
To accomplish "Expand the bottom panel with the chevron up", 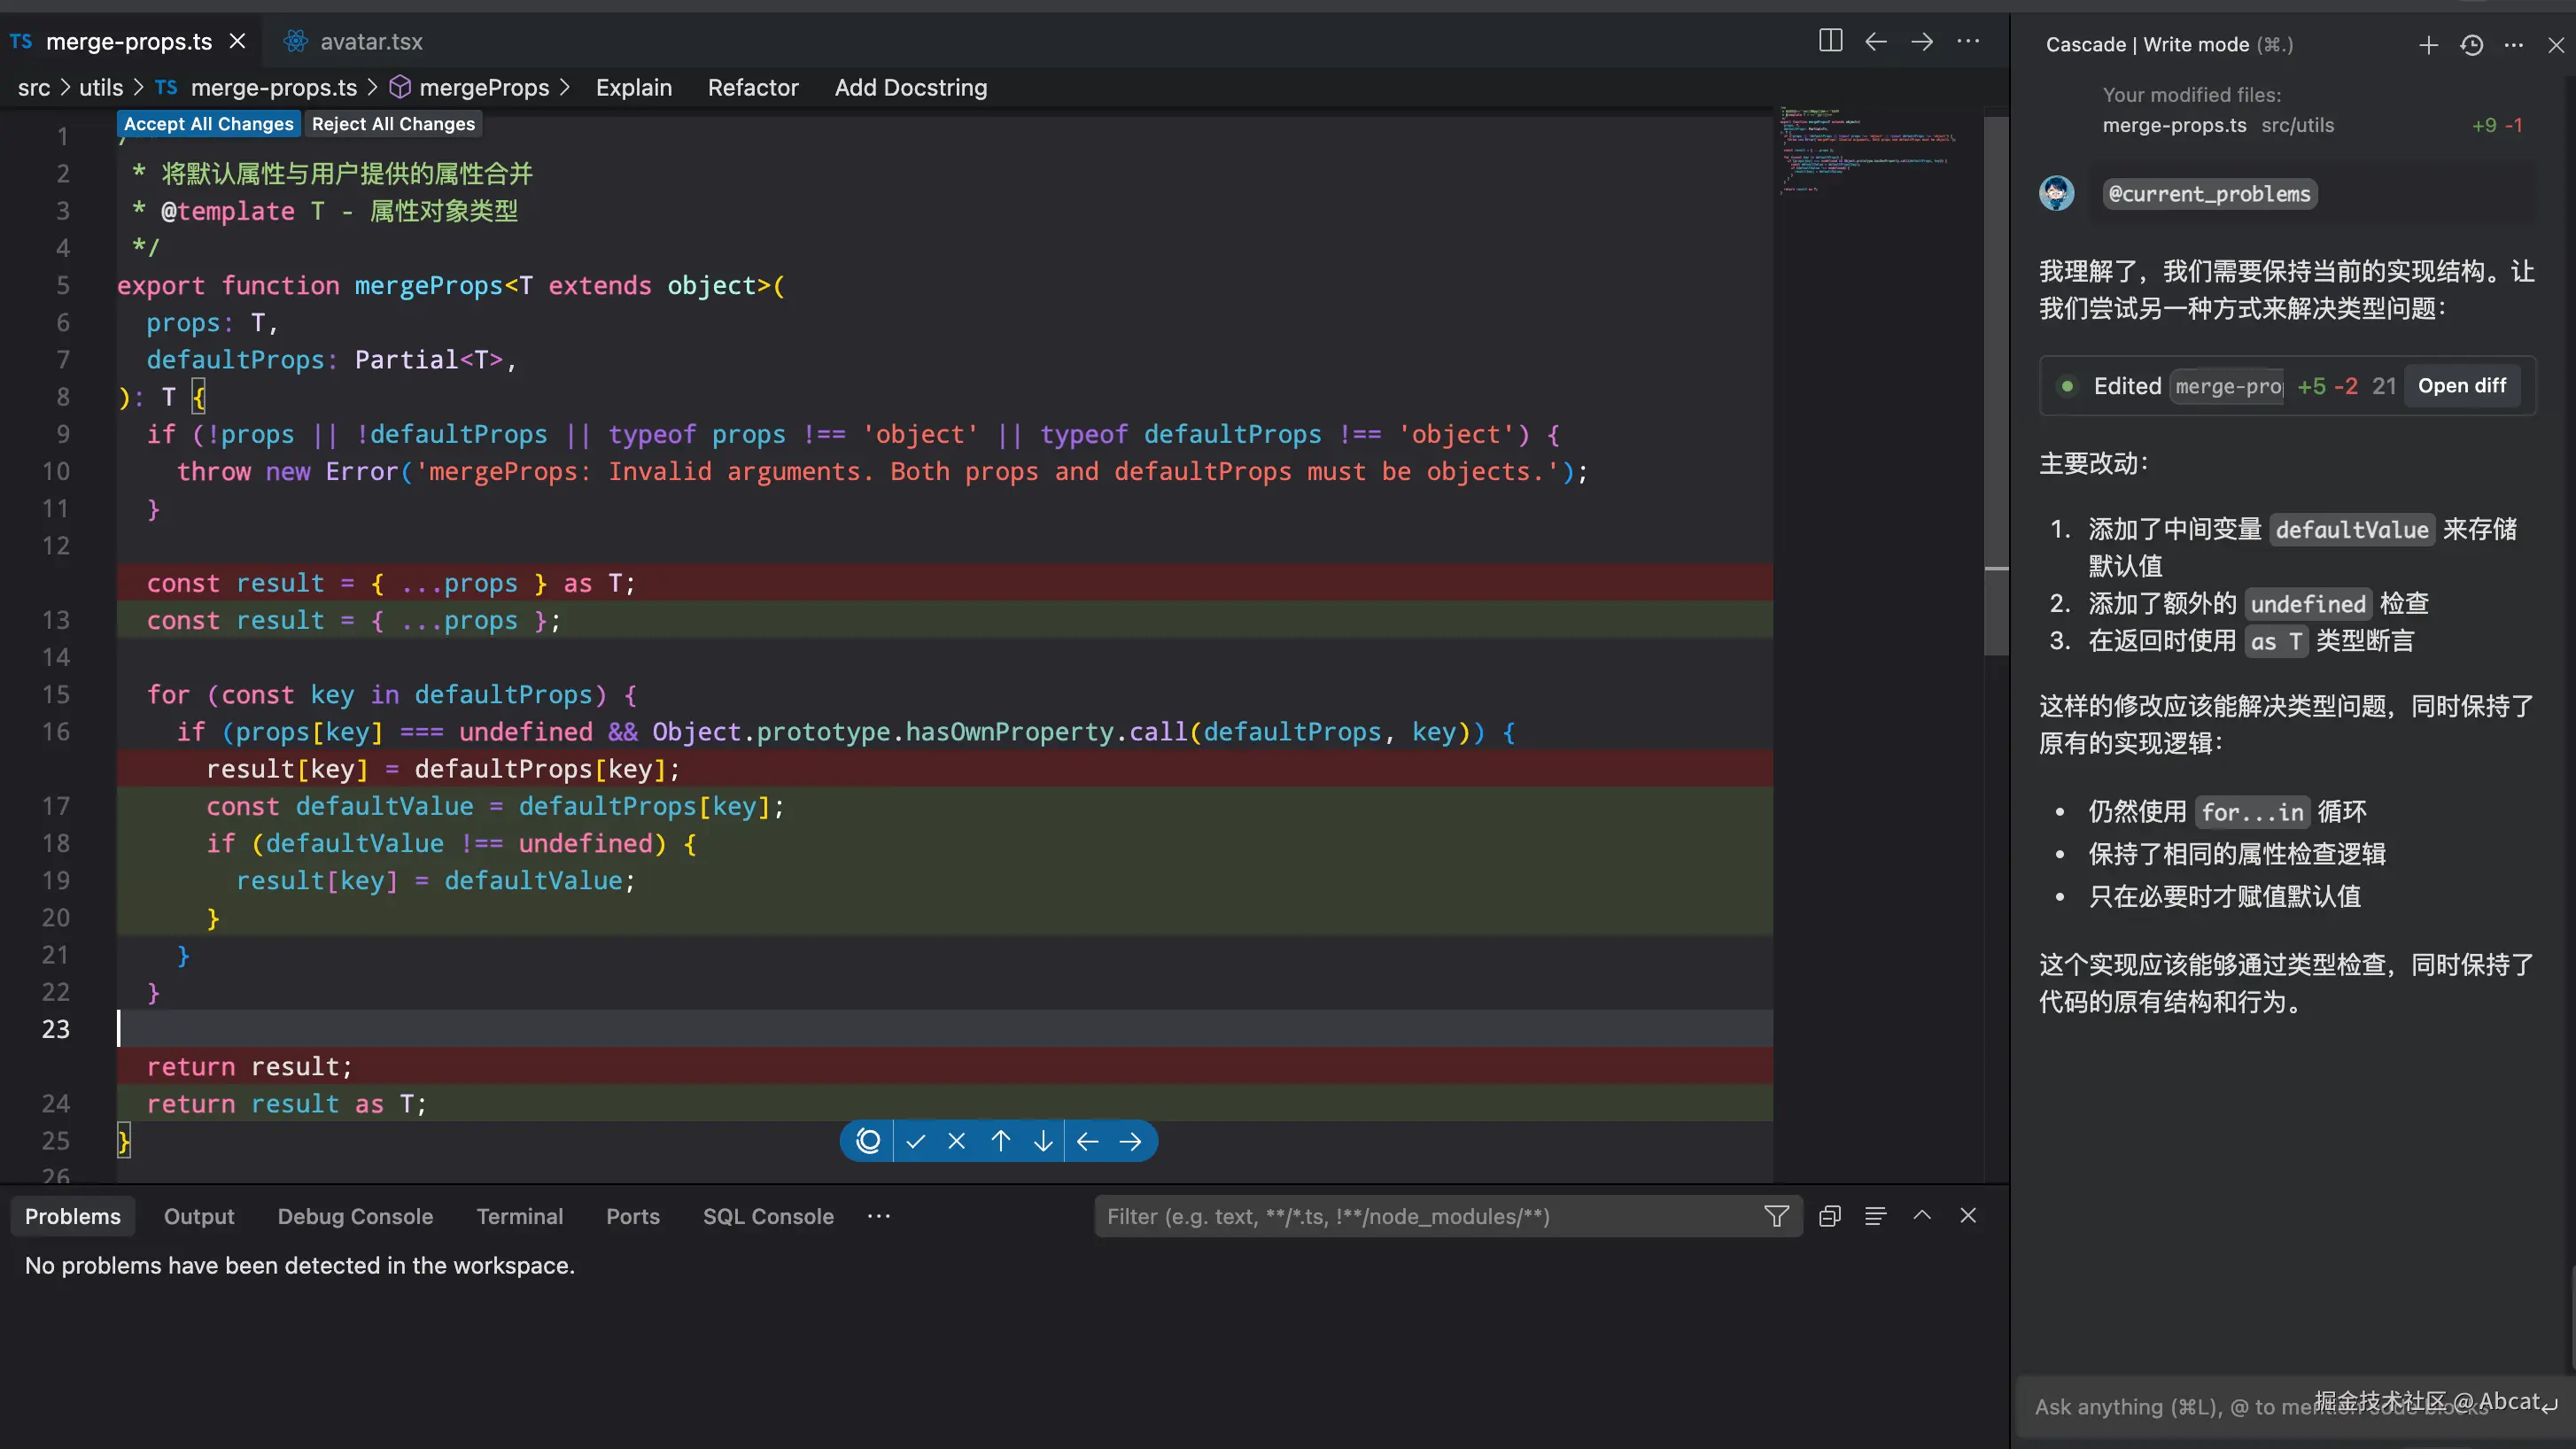I will click(1922, 1215).
